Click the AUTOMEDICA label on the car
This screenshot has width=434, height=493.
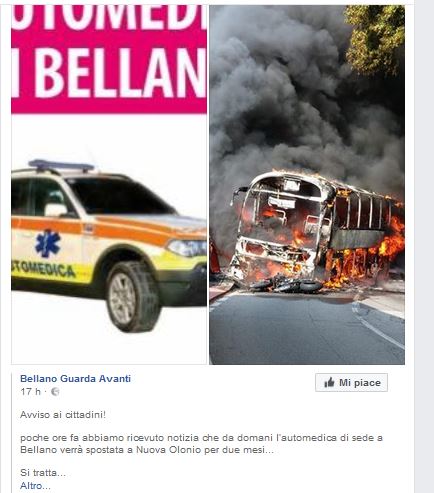43,270
